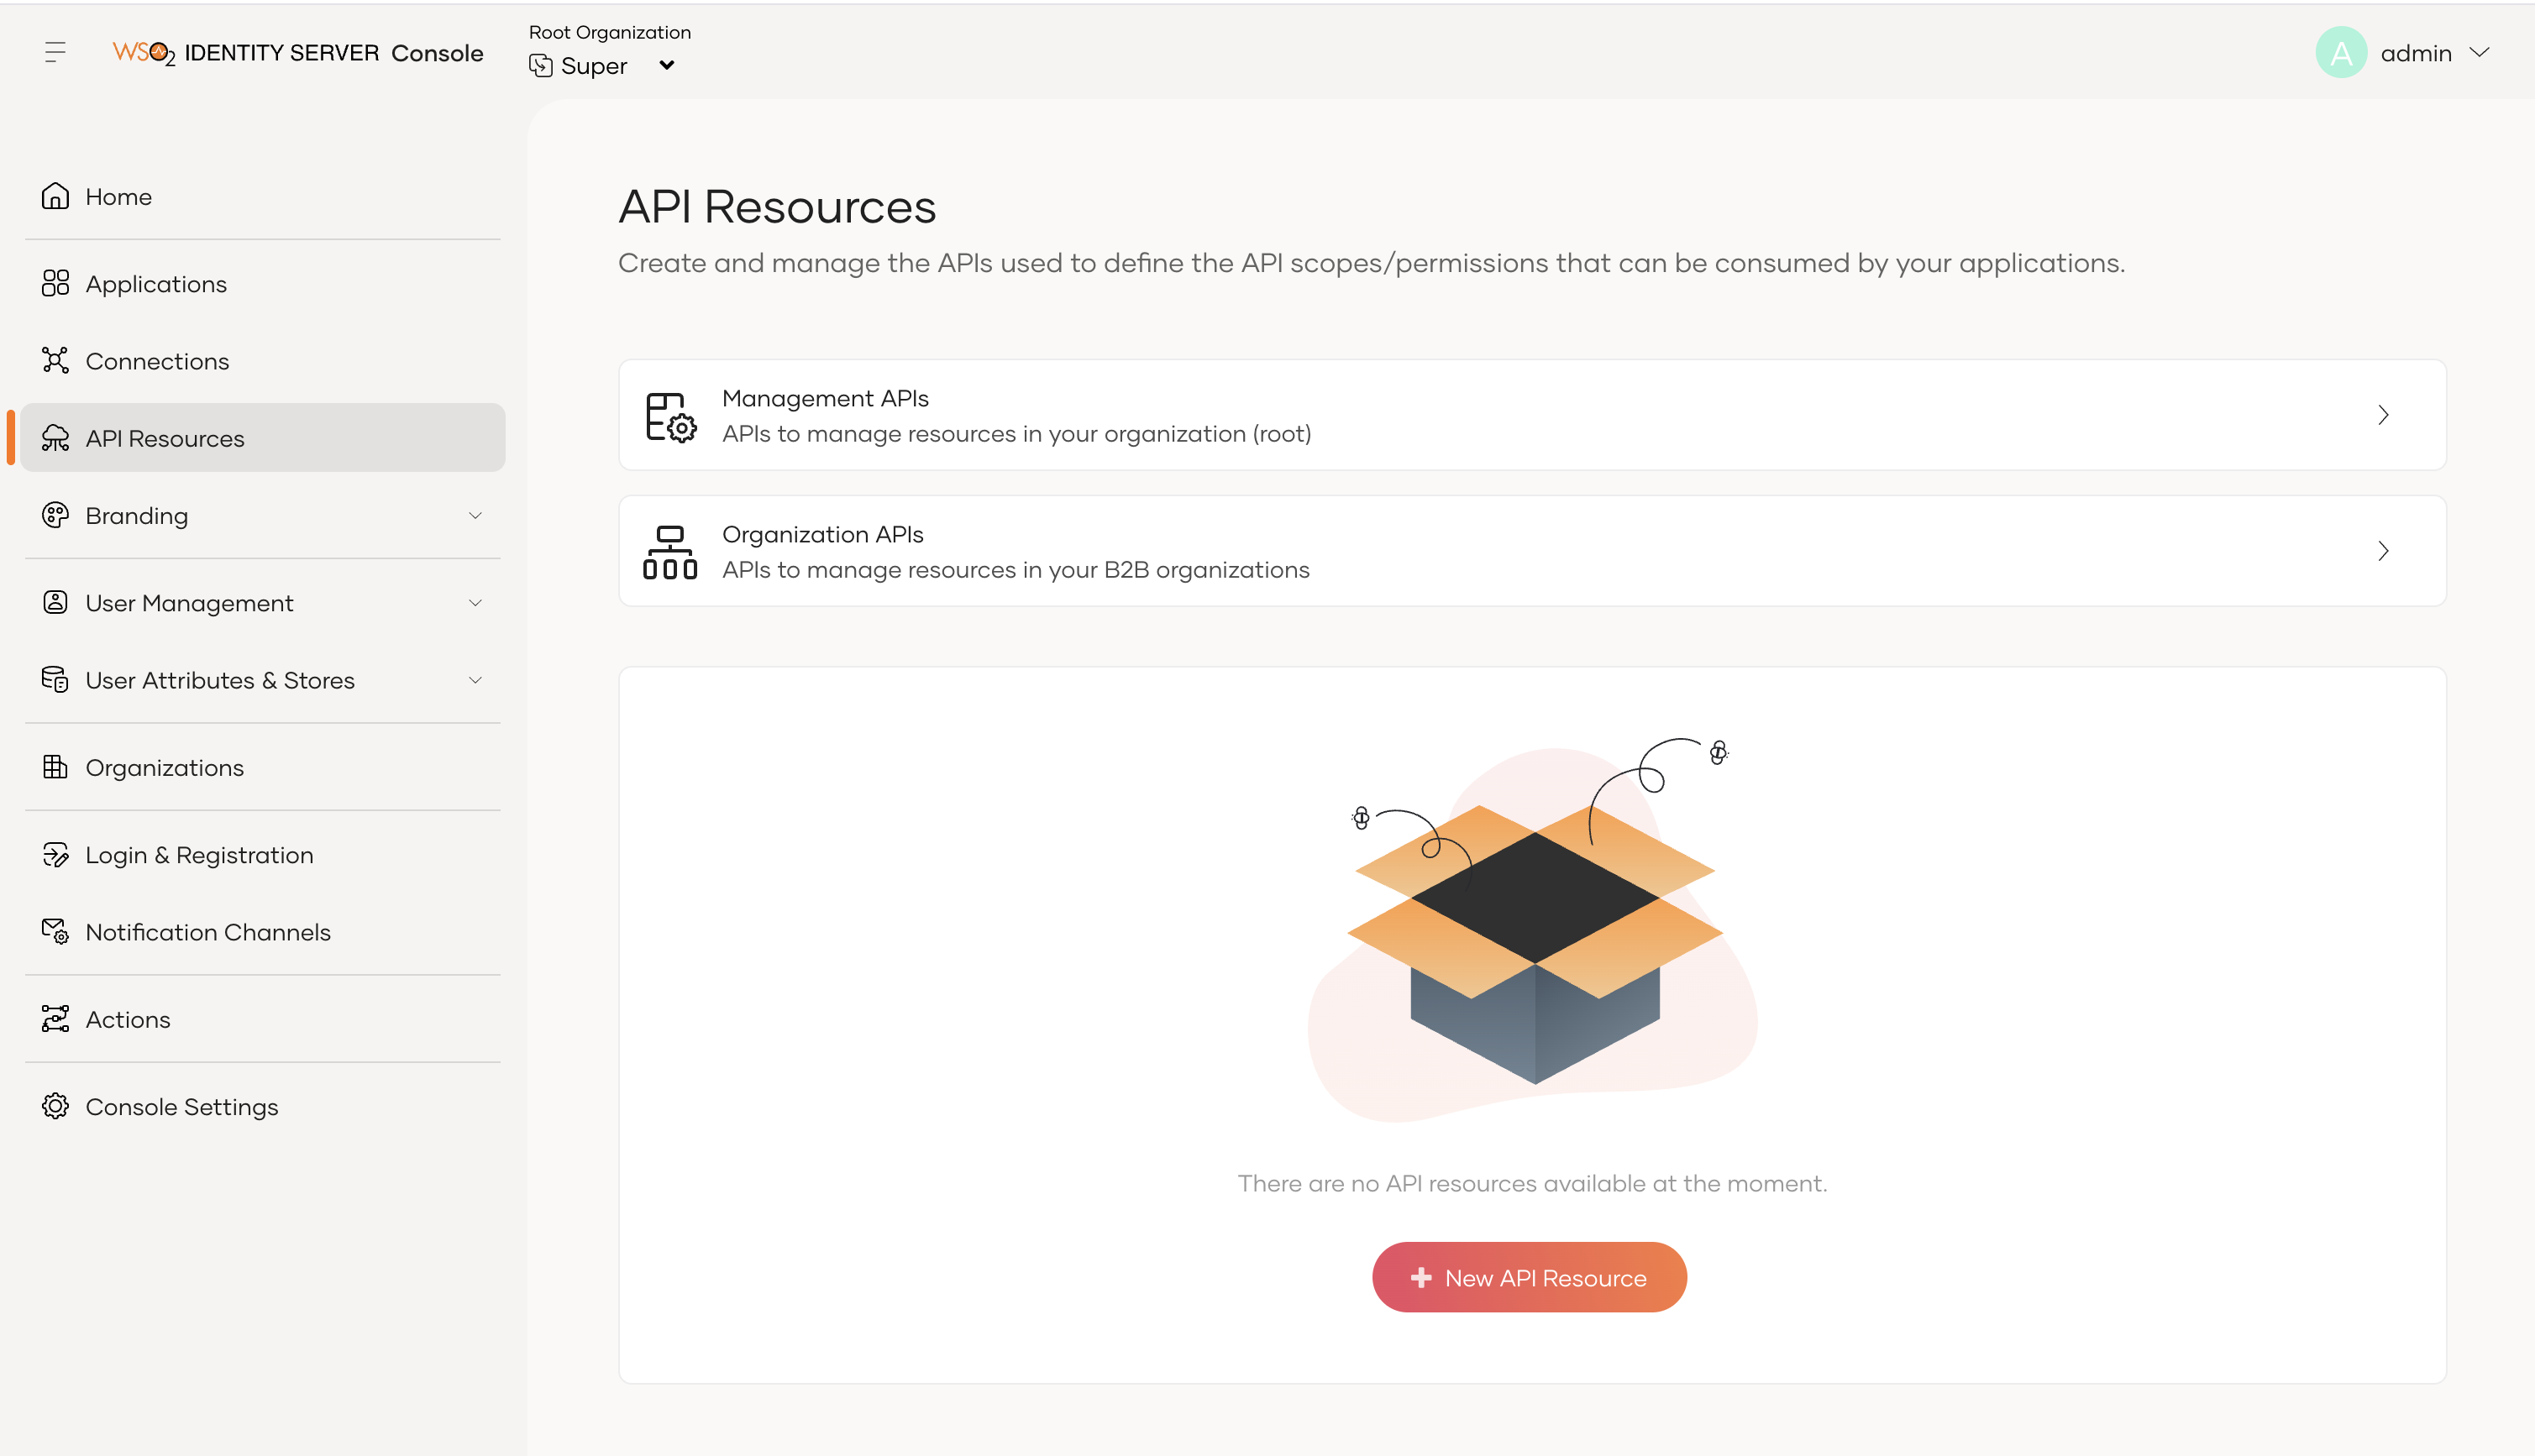The height and width of the screenshot is (1456, 2535).
Task: Expand the User Management section chevron
Action: tap(475, 603)
